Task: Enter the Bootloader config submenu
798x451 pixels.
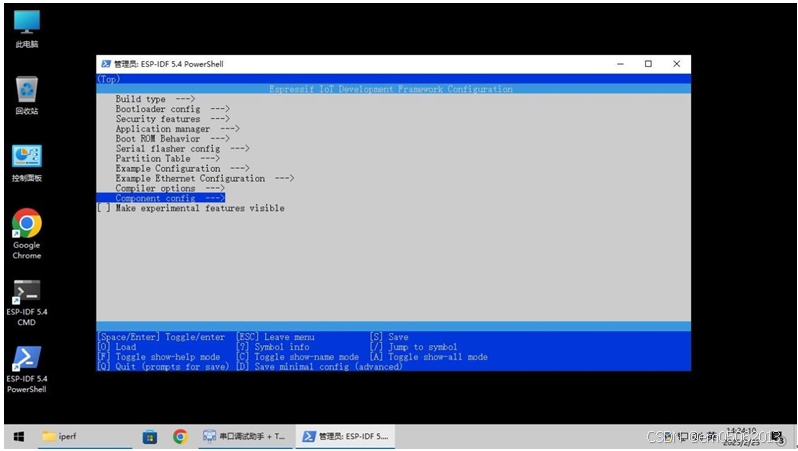Action: point(173,109)
